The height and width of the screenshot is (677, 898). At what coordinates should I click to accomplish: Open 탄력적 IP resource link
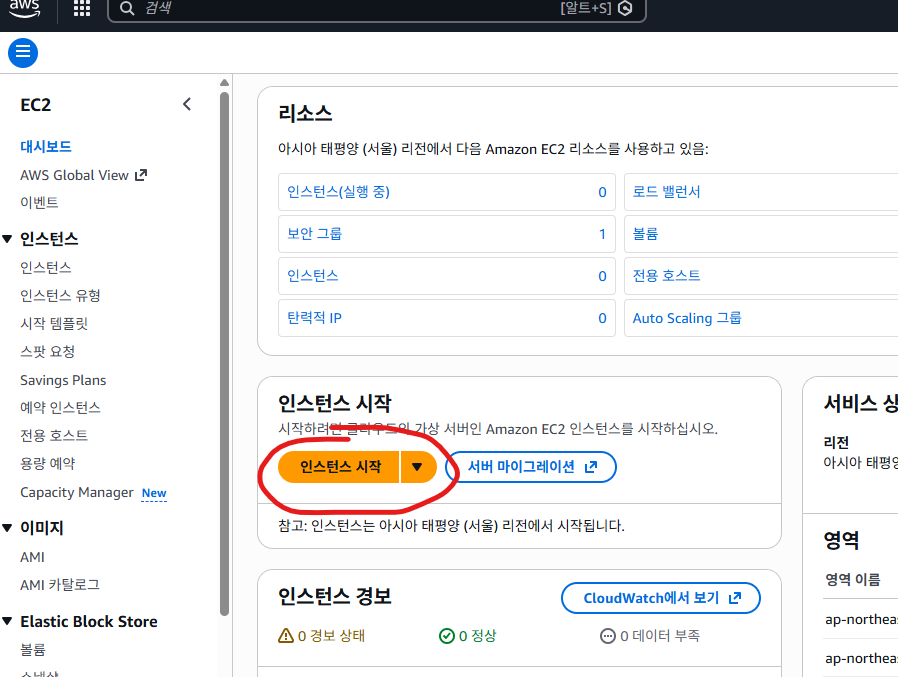pyautogui.click(x=314, y=318)
